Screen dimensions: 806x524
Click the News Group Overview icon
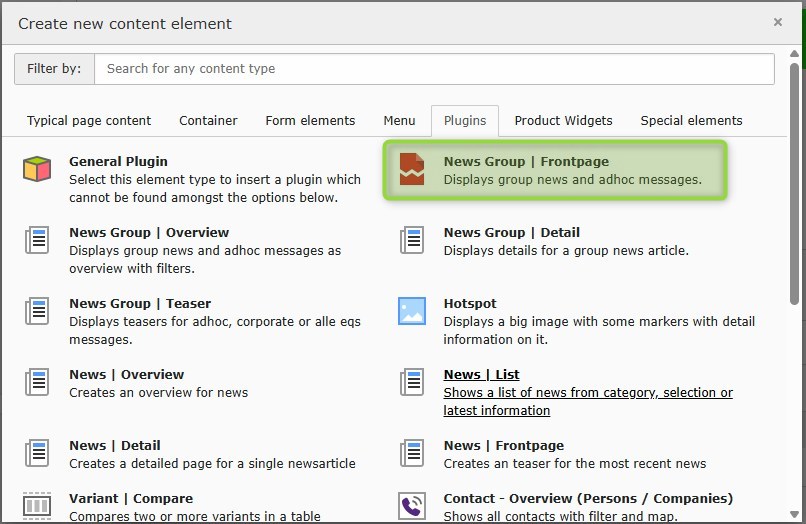click(37, 240)
